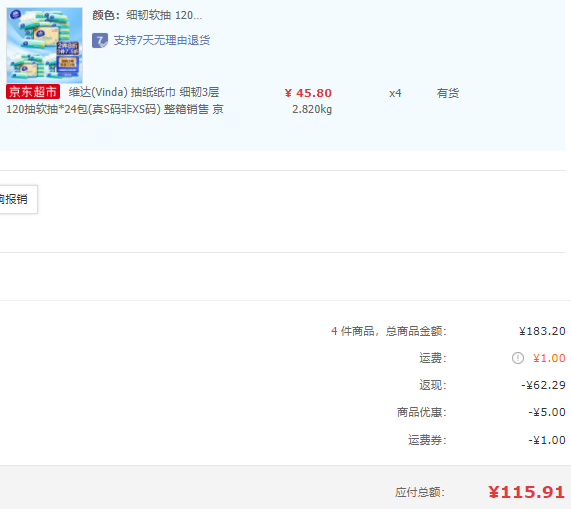
Task: Select the shipping coupon value -¥1.00
Action: (547, 440)
